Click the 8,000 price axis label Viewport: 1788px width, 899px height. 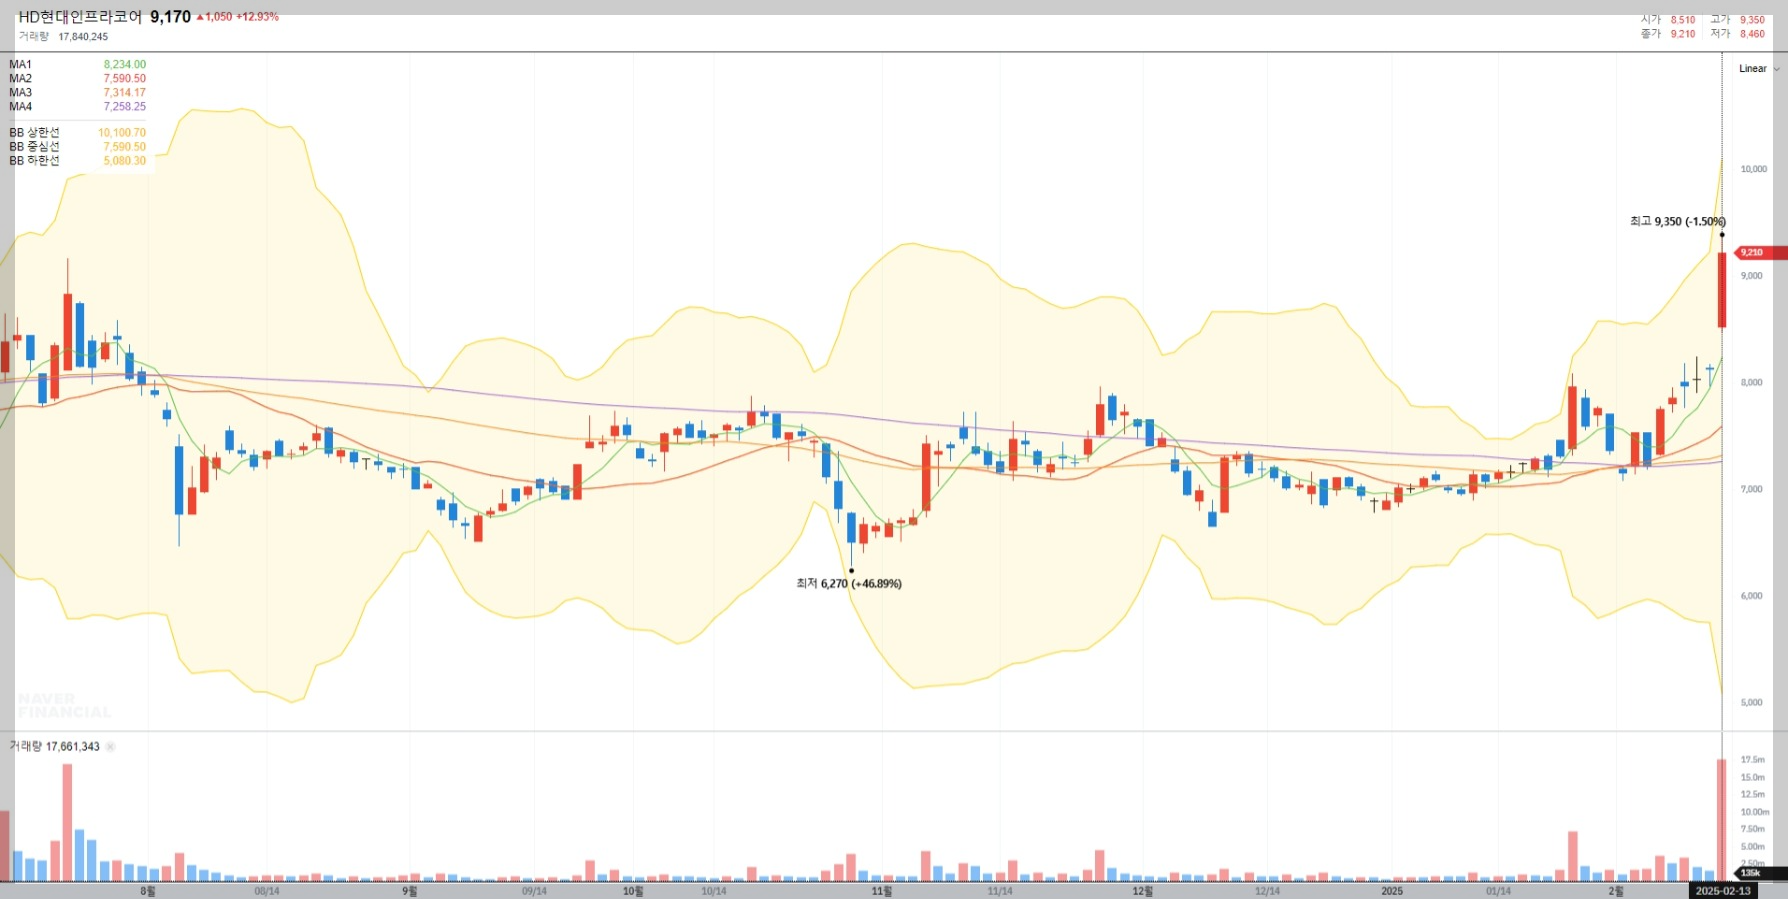click(1752, 383)
